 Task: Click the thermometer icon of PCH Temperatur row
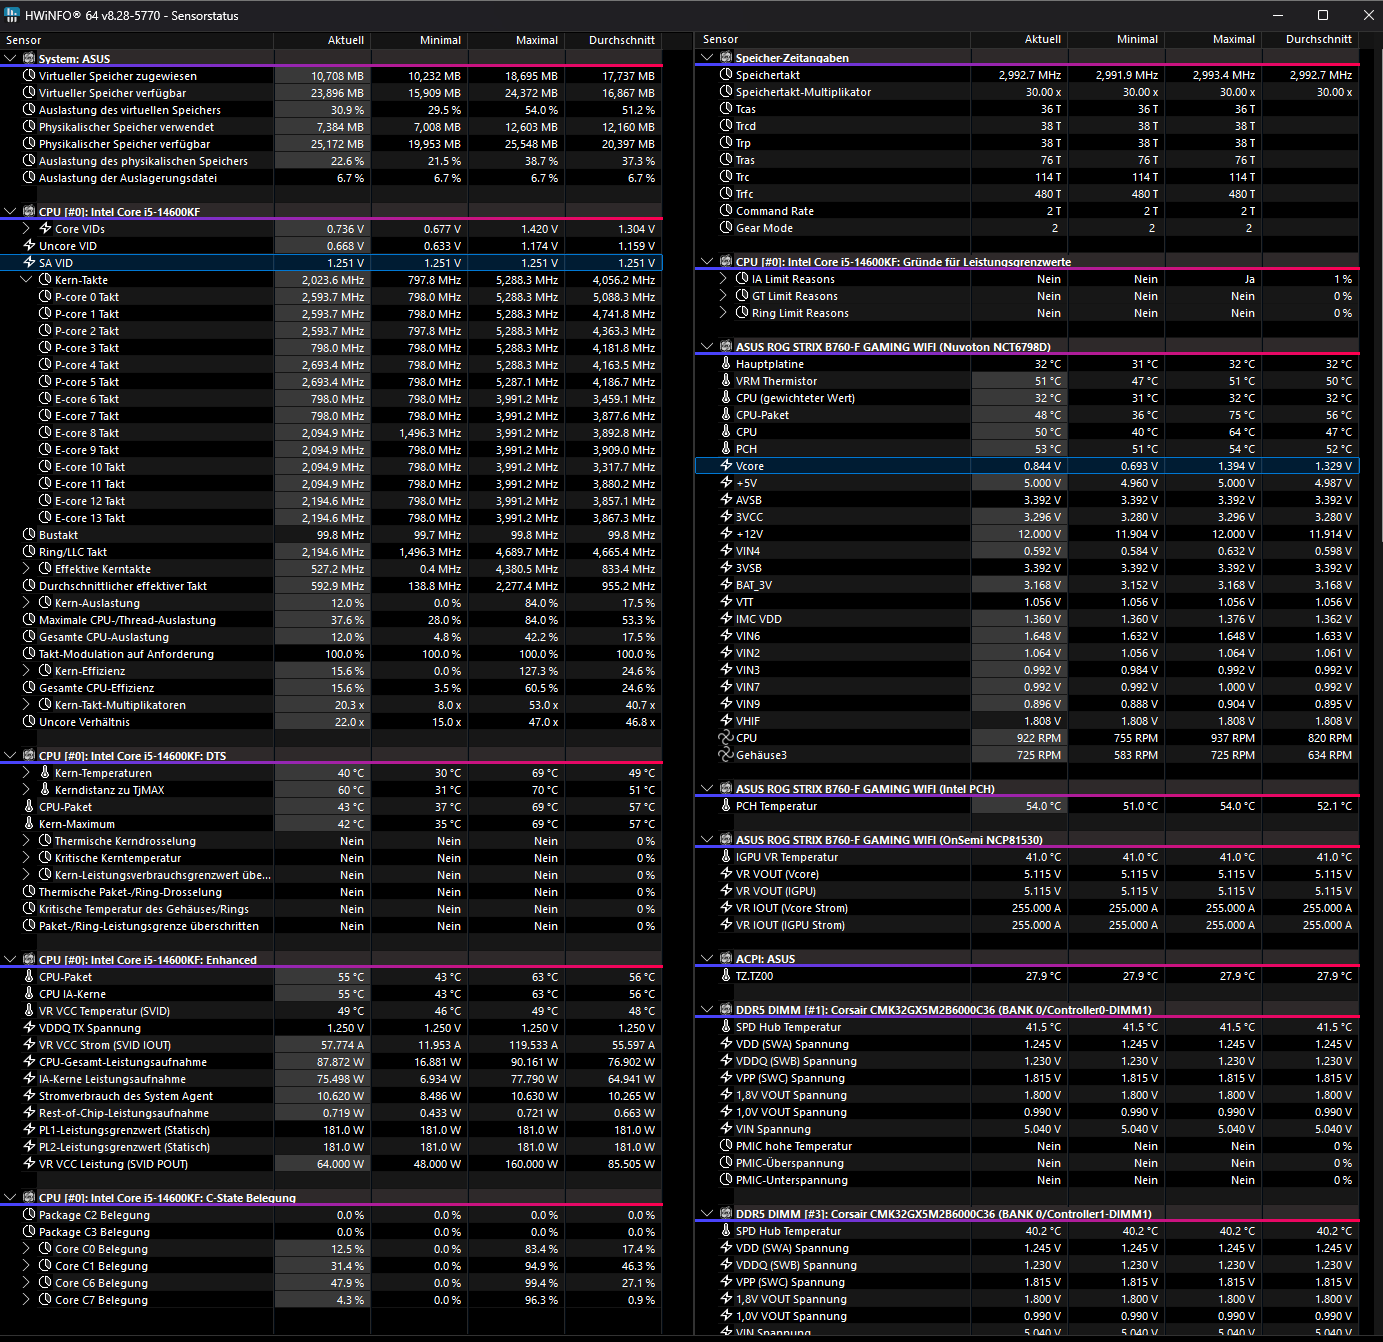tap(726, 806)
